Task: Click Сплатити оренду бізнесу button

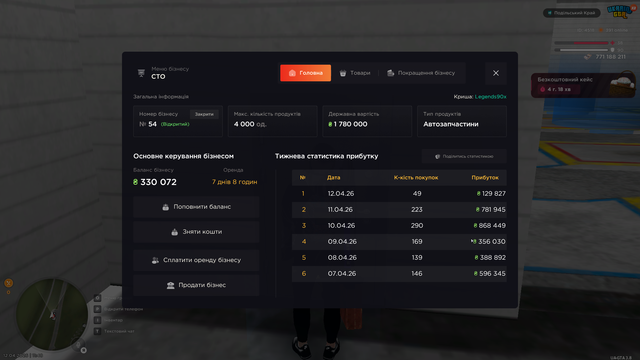Action: pyautogui.click(x=196, y=260)
